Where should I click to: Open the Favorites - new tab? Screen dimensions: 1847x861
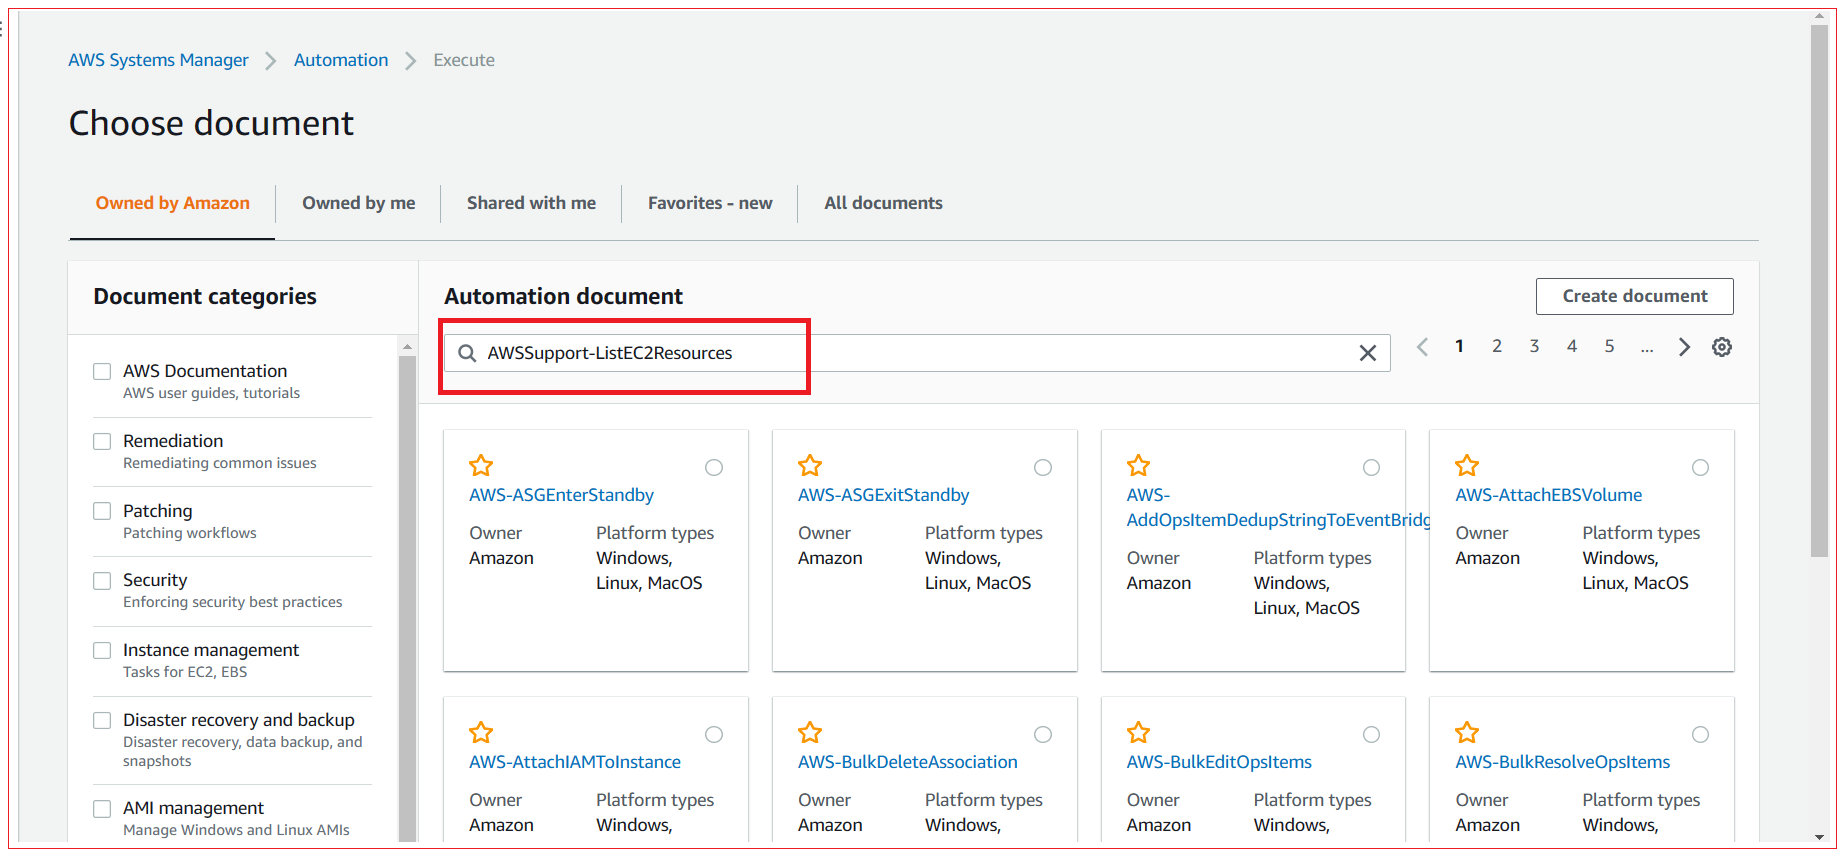point(710,203)
